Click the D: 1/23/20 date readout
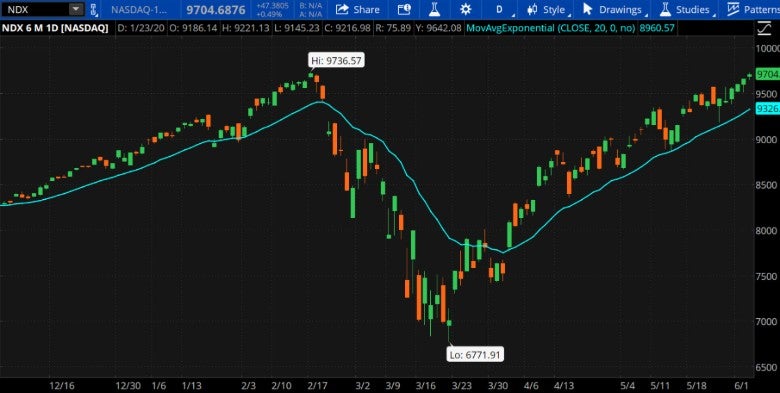780x393 pixels. point(142,28)
